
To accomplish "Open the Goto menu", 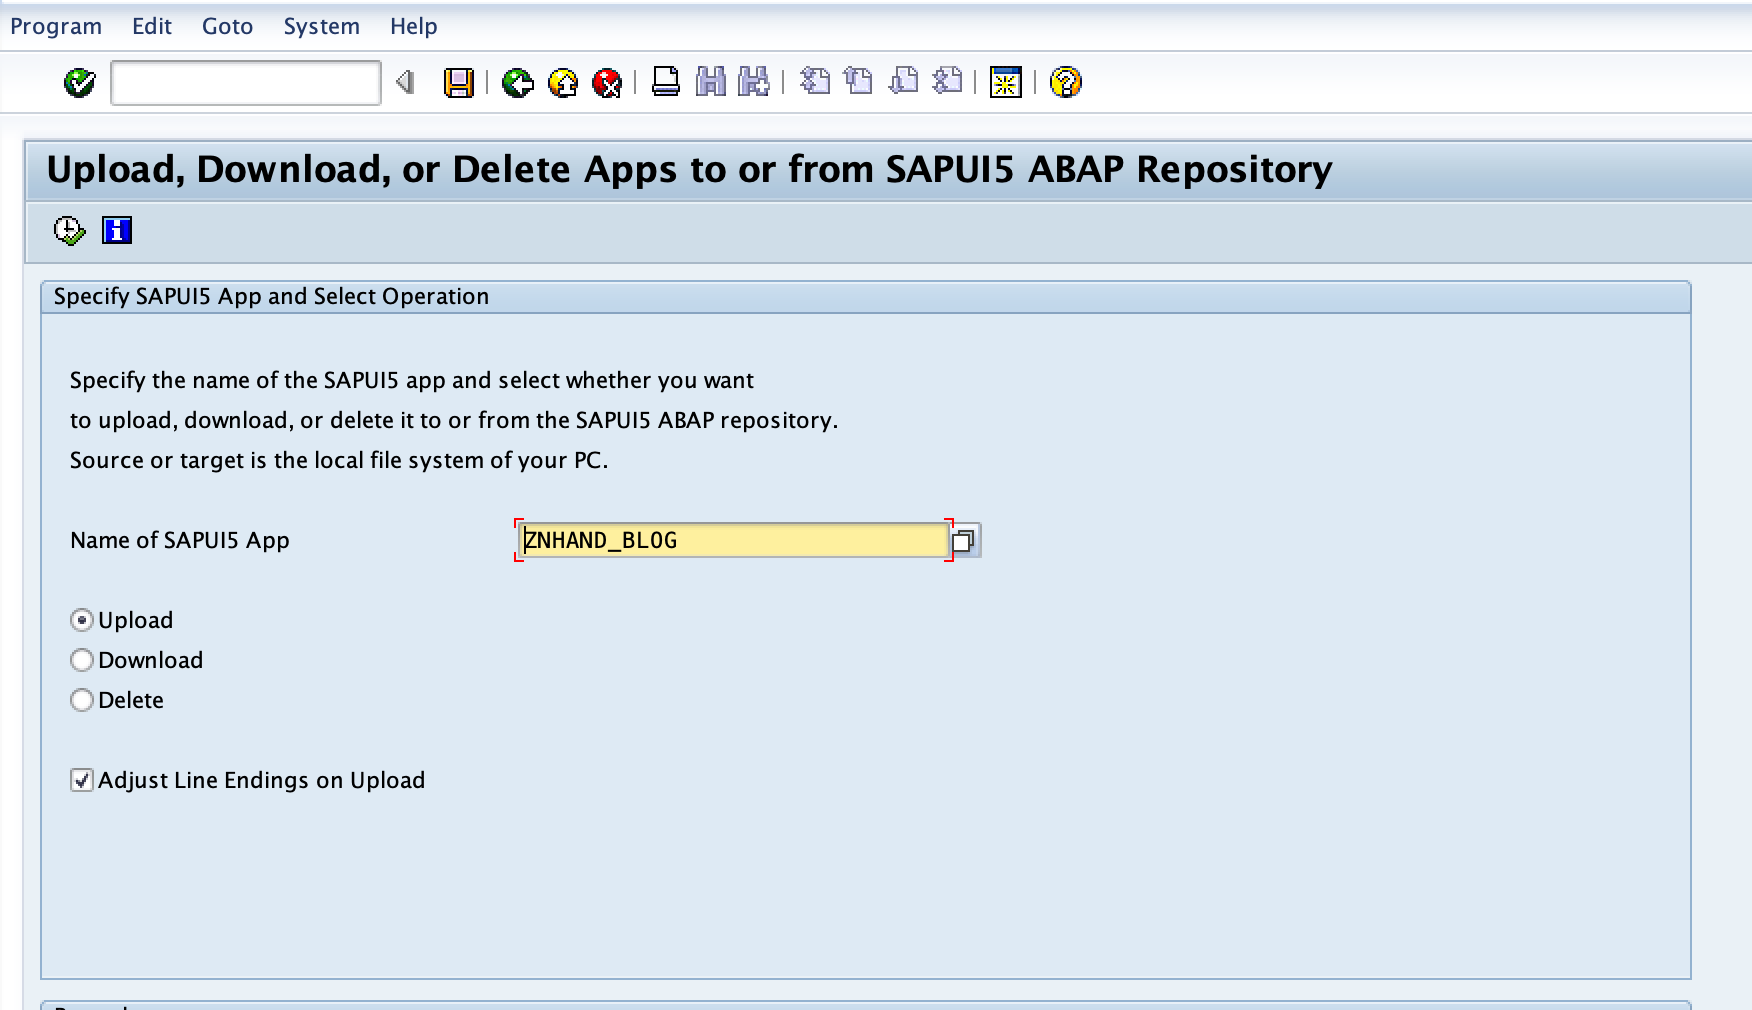I will [x=227, y=26].
